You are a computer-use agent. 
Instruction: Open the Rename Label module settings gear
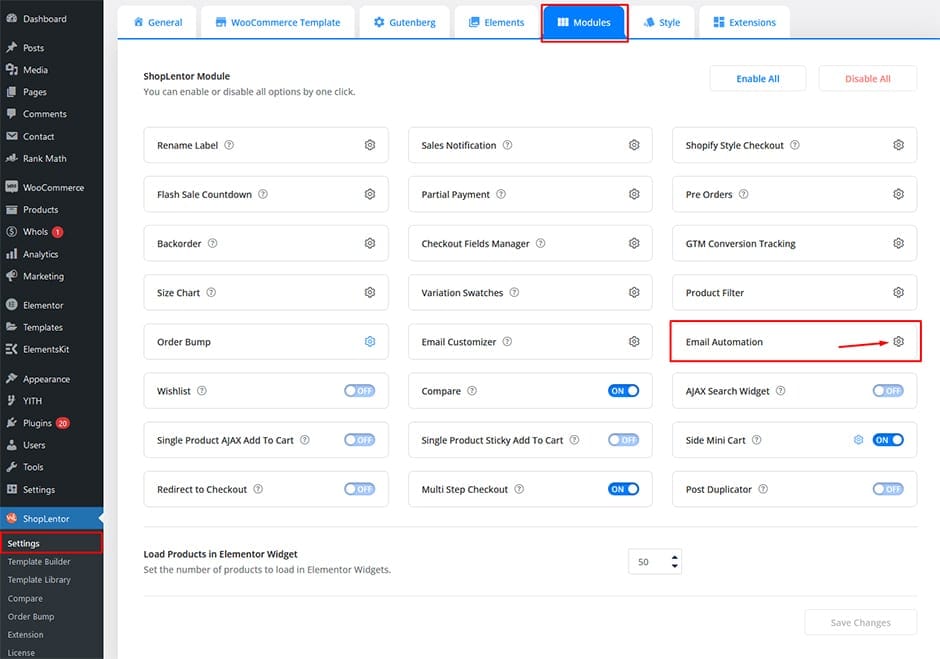pyautogui.click(x=368, y=144)
